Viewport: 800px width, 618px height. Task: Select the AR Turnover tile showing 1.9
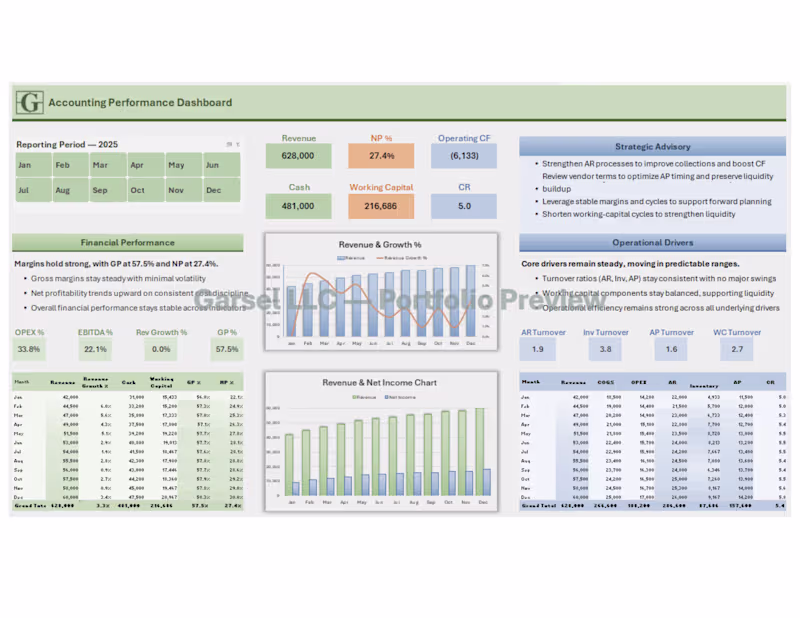[538, 350]
